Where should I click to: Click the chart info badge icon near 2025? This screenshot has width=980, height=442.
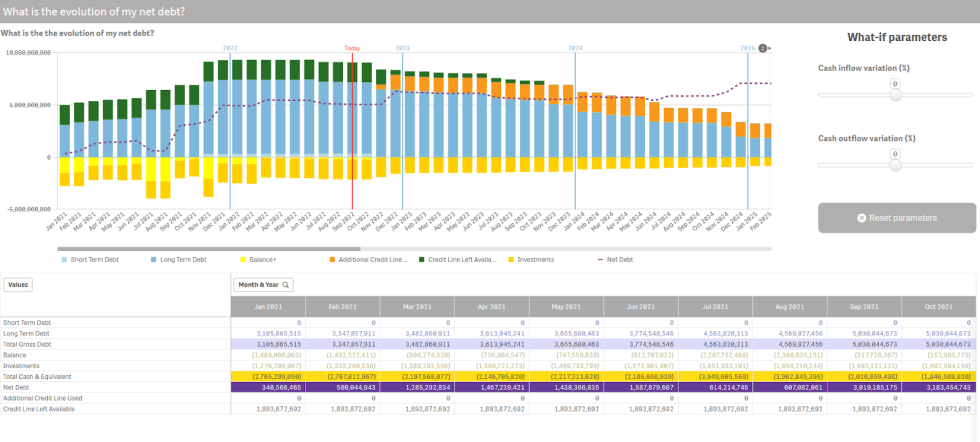[x=763, y=48]
